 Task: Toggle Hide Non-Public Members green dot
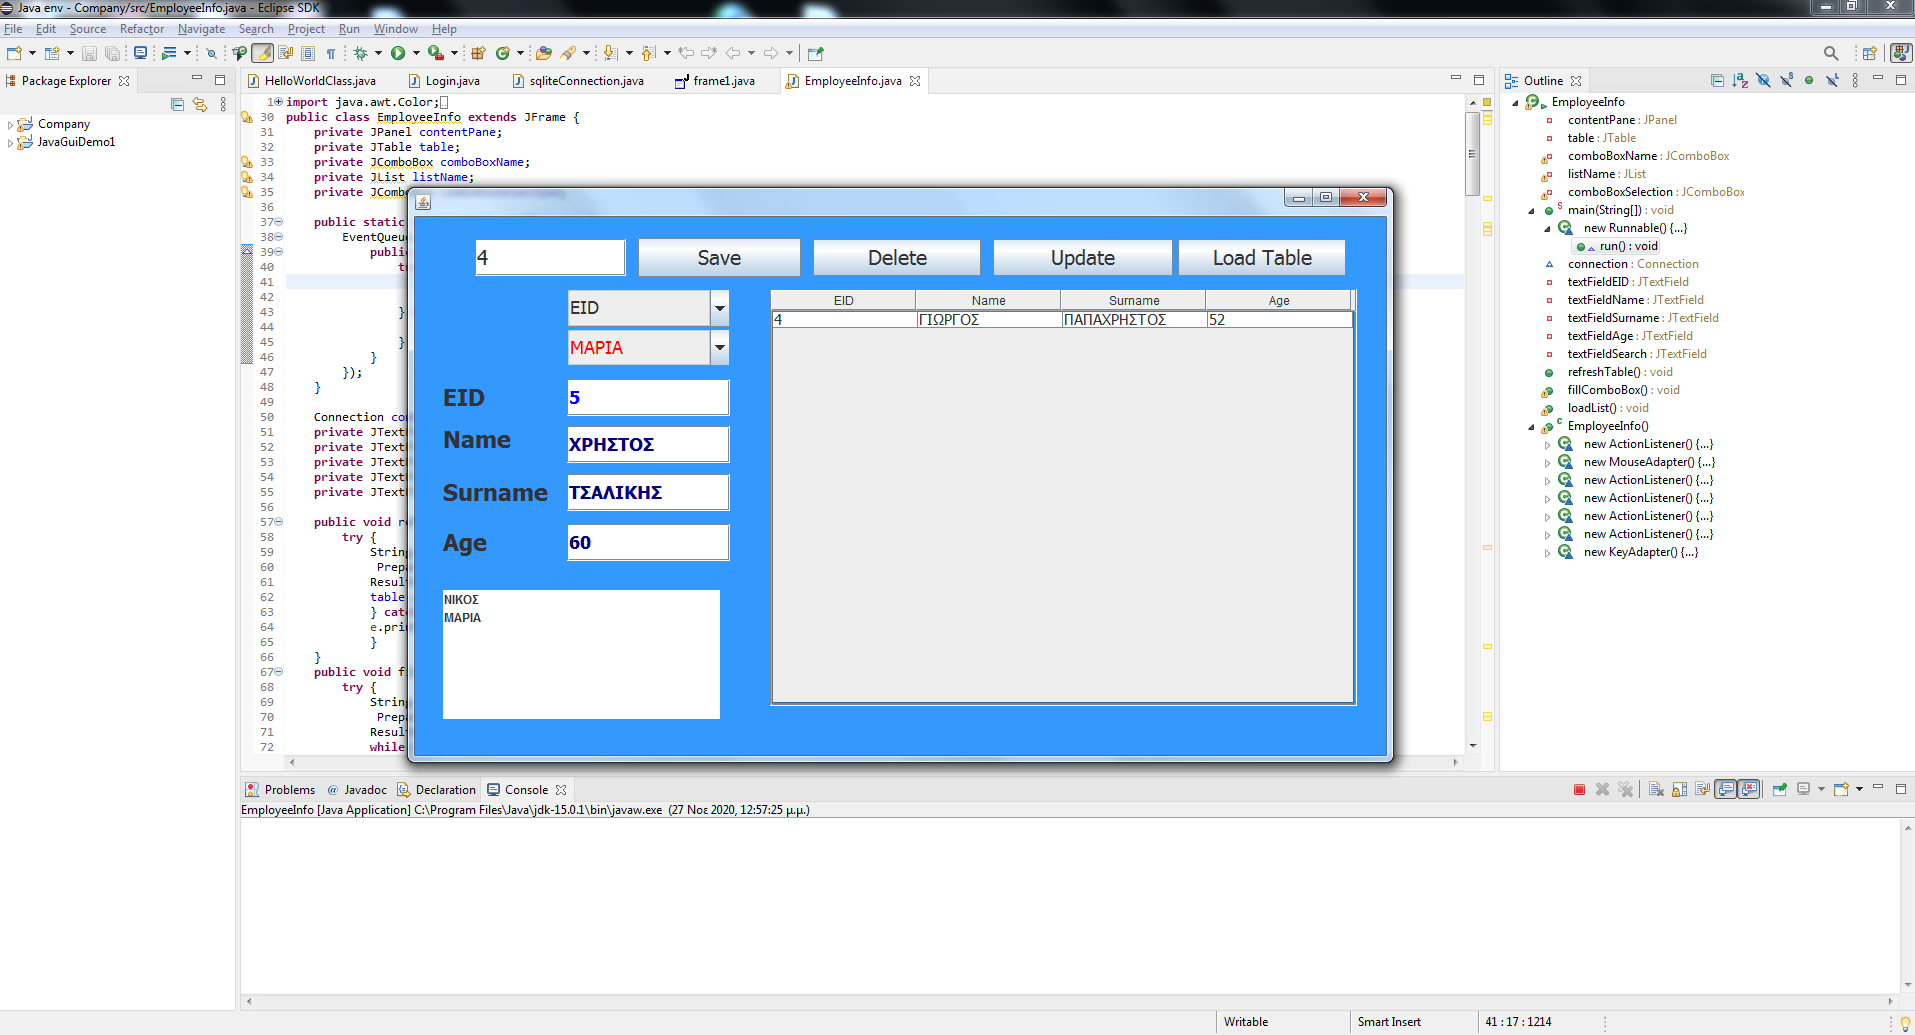click(x=1809, y=80)
